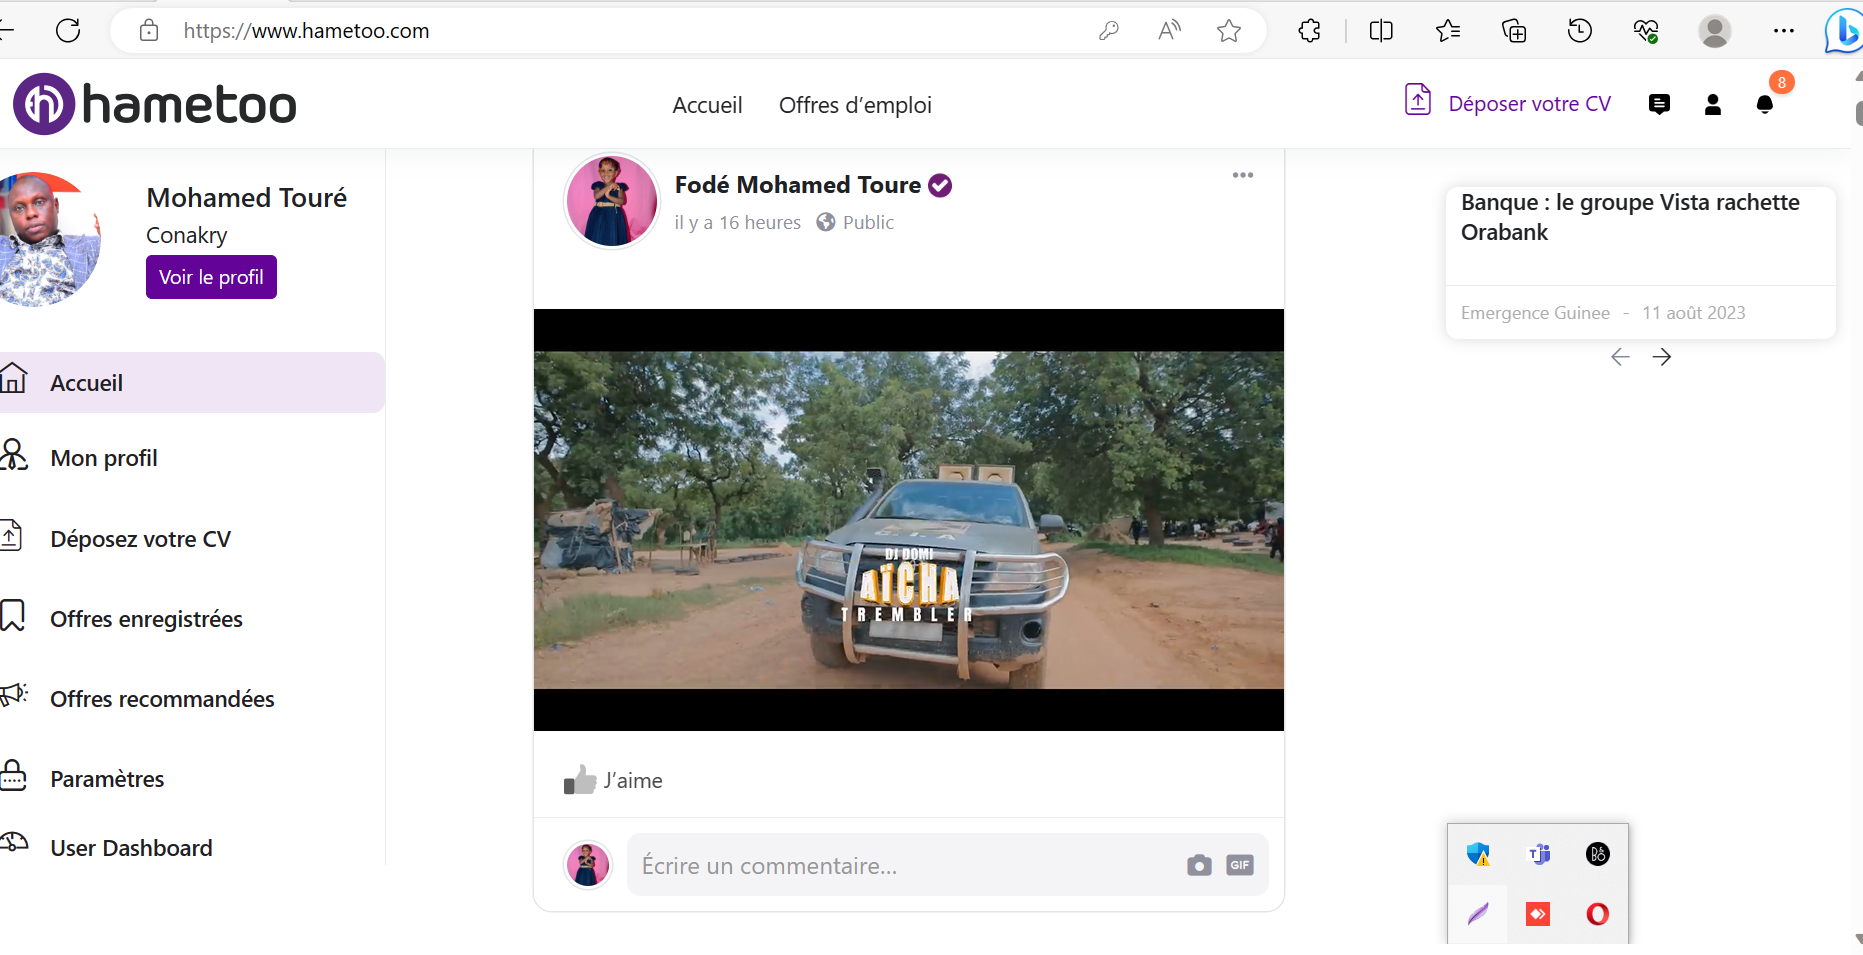Image resolution: width=1863 pixels, height=955 pixels.
Task: Open Offres recommandées in sidebar
Action: pos(162,699)
